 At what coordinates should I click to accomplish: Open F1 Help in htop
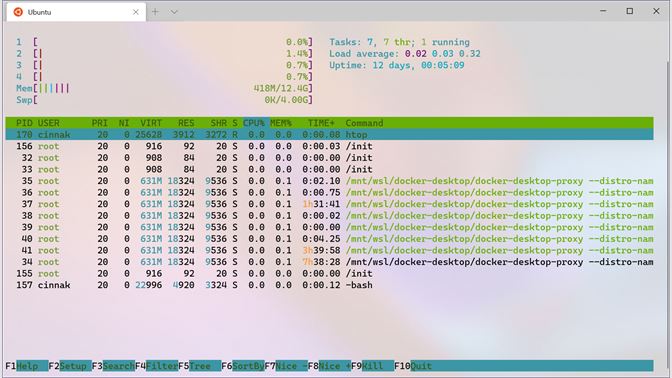[x=27, y=366]
